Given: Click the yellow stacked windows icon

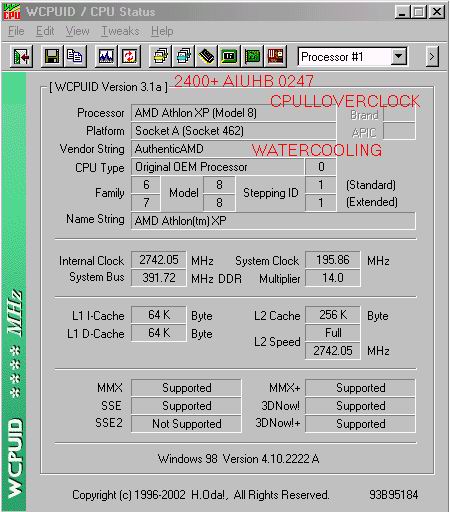Looking at the screenshot, I should pyautogui.click(x=160, y=57).
